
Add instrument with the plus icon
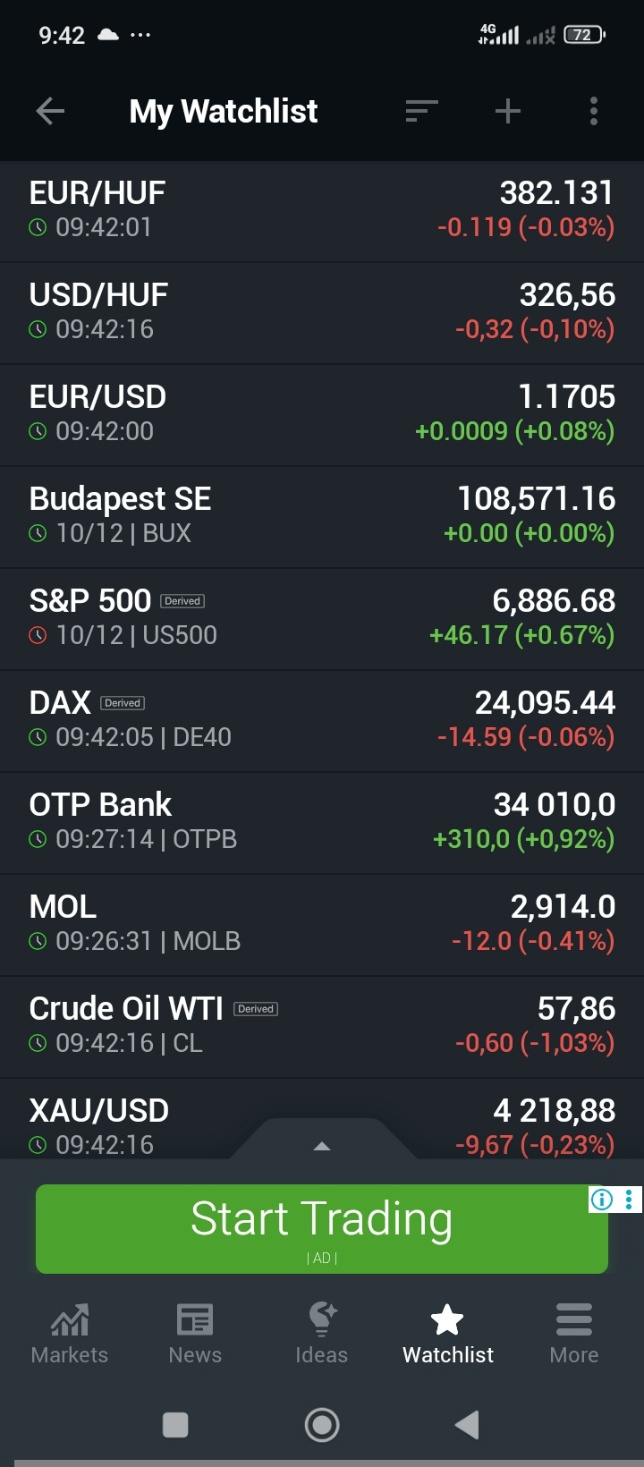[508, 111]
